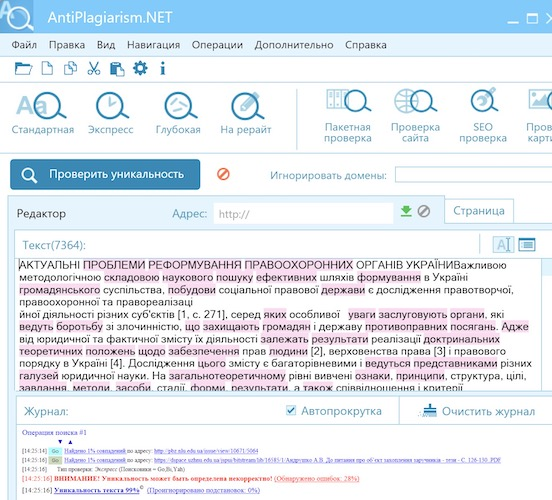
Task: Switch to the list view icon
Action: 527,244
